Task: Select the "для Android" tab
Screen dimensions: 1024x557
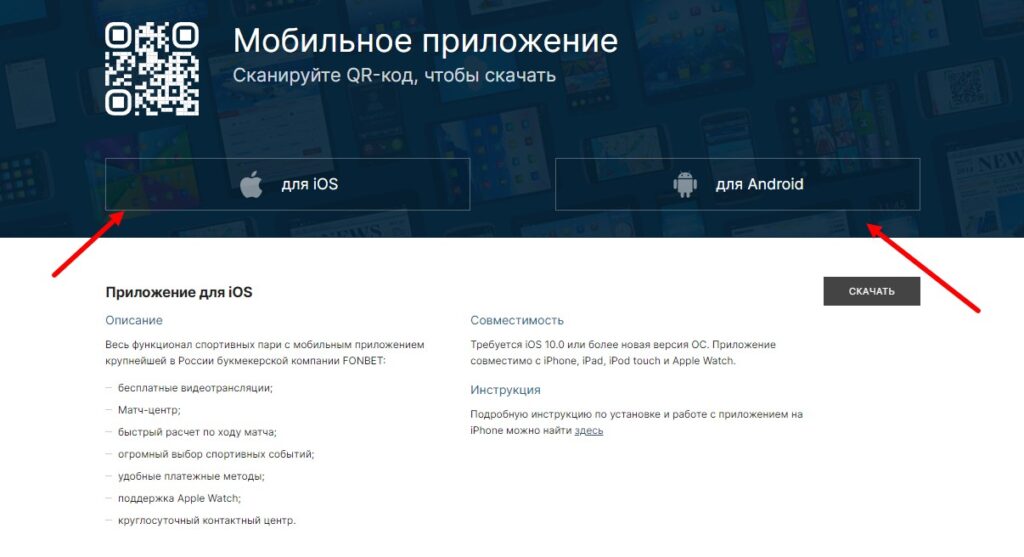Action: [x=737, y=184]
